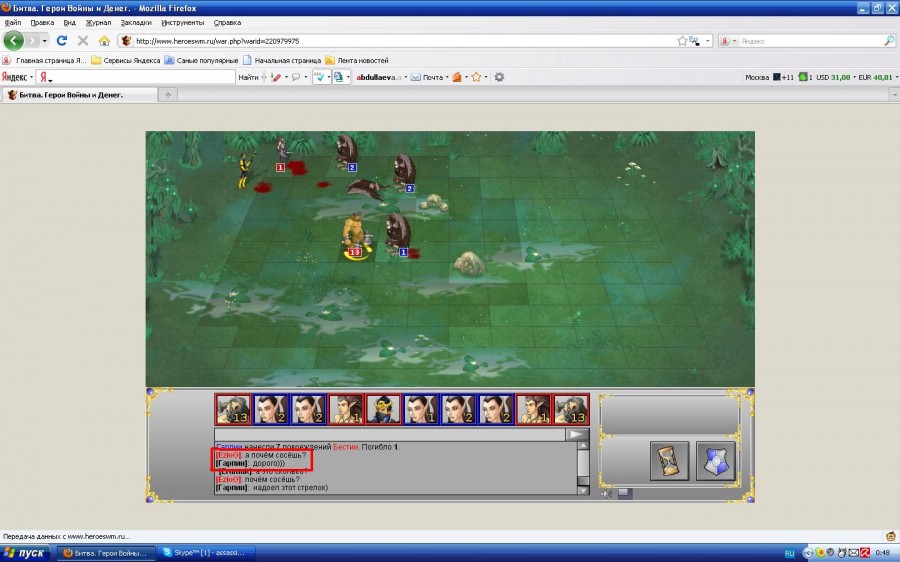Open the Файл menu
The width and height of the screenshot is (900, 562).
coord(13,22)
